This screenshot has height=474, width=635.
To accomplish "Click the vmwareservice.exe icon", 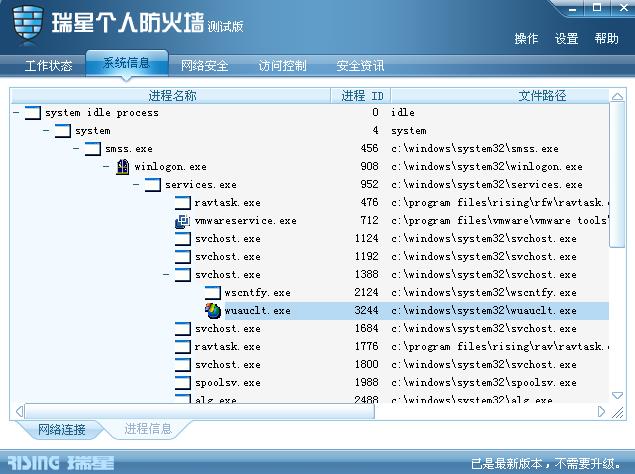I will 183,221.
